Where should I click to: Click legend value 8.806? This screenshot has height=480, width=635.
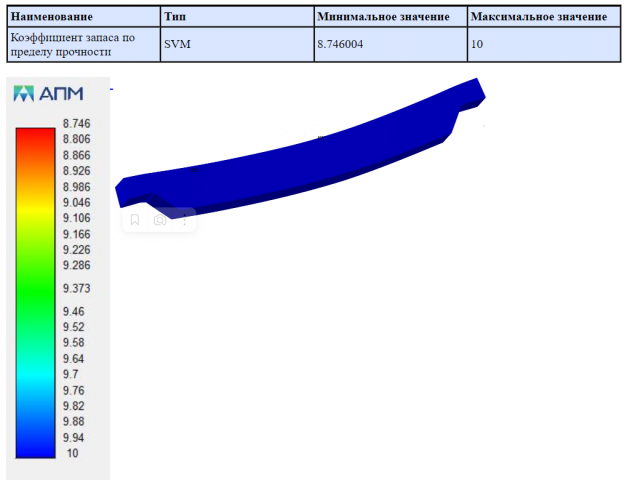(x=77, y=139)
